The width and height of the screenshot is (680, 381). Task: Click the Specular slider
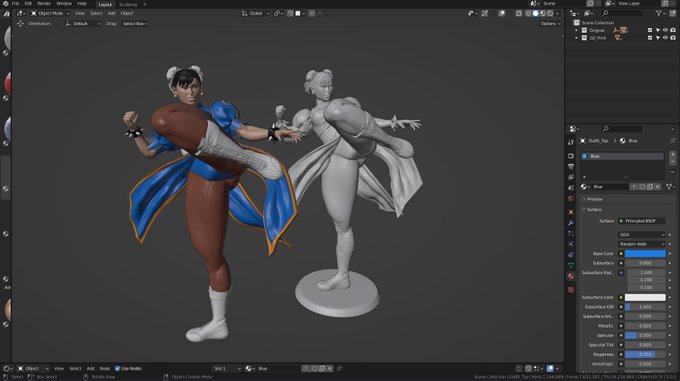tap(645, 335)
